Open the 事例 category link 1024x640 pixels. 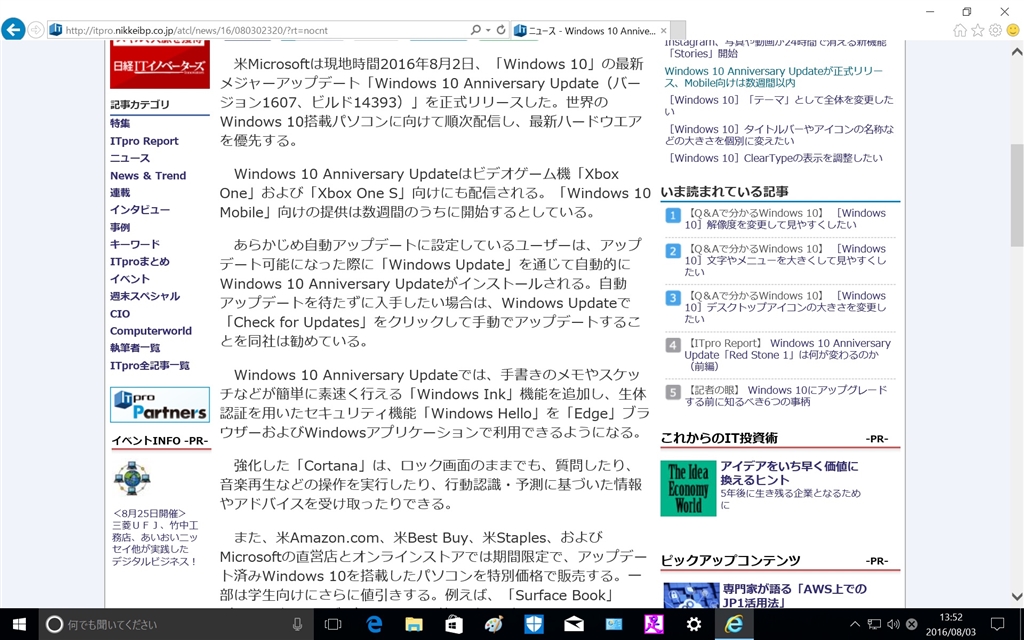click(120, 227)
